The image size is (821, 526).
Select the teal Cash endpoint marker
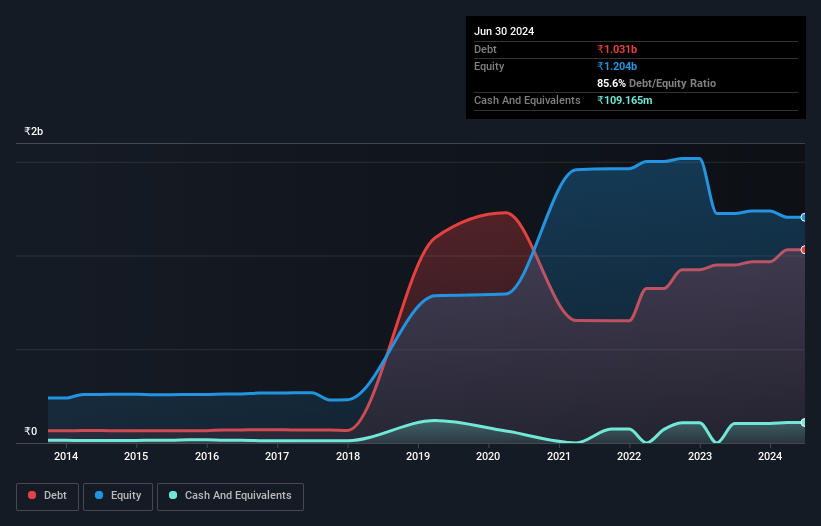click(804, 422)
